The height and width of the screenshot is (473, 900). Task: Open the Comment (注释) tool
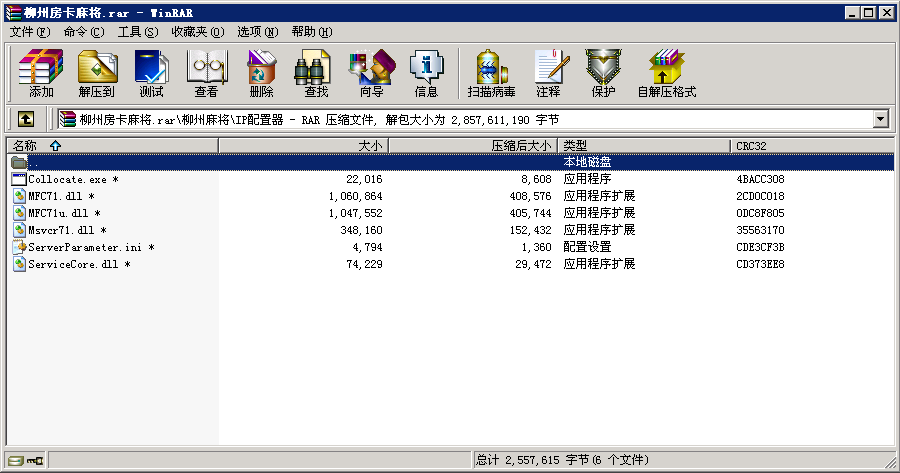[x=548, y=73]
